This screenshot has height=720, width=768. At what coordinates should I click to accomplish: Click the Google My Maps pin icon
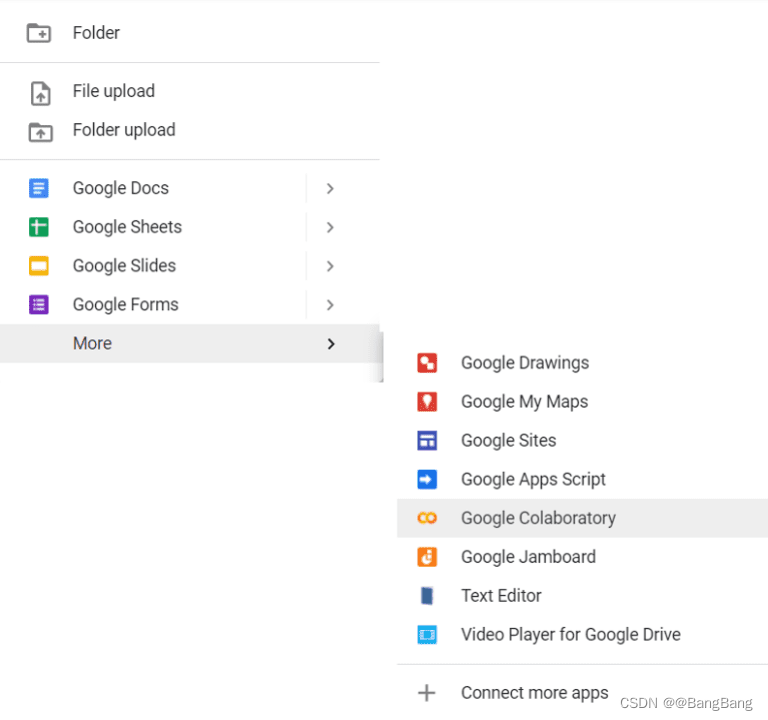click(427, 402)
